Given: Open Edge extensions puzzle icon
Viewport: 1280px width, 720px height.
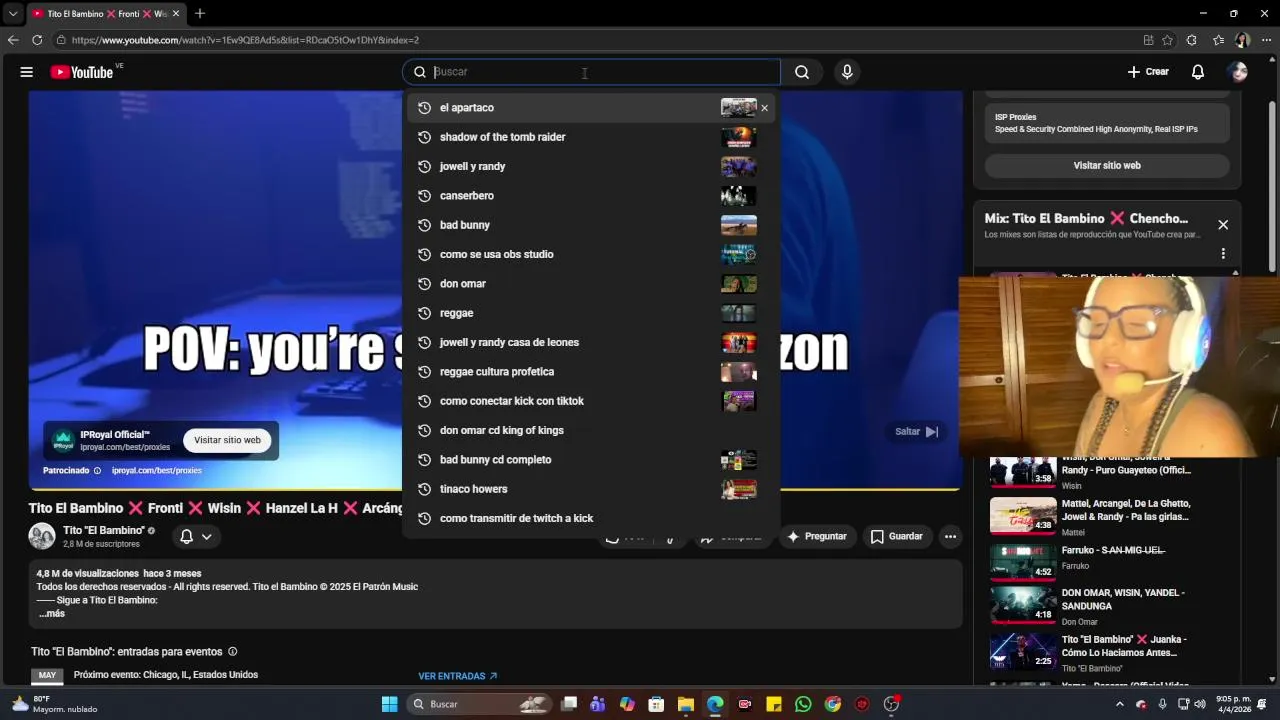Looking at the screenshot, I should (1192, 40).
